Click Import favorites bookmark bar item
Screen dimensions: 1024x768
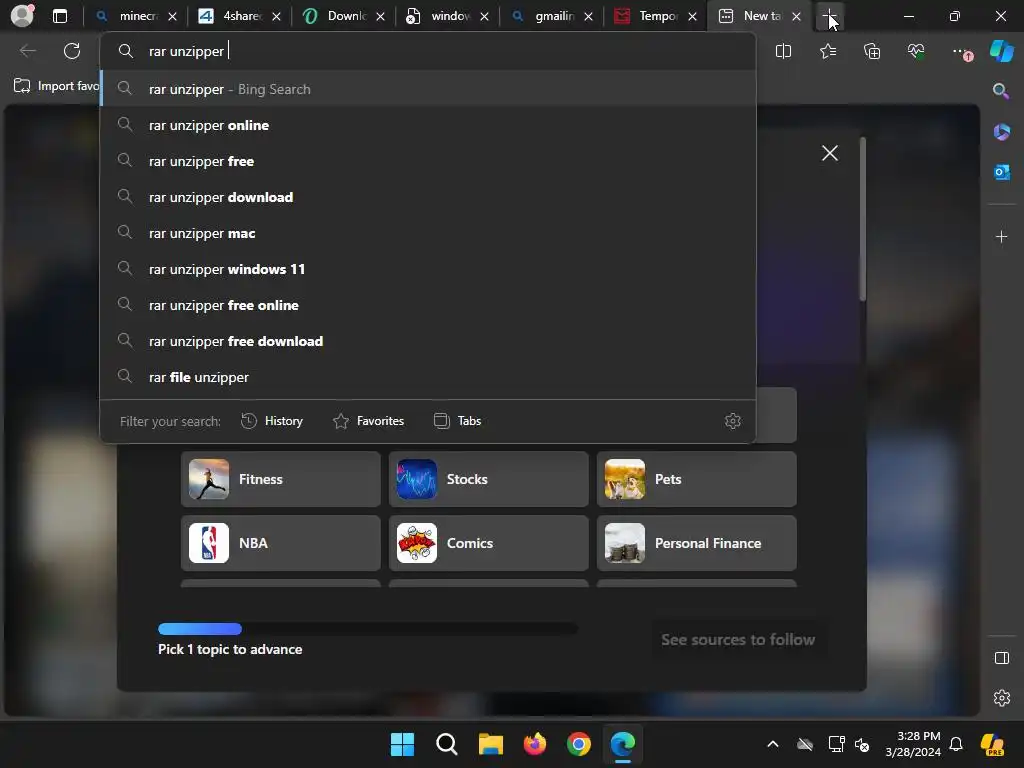[56, 86]
